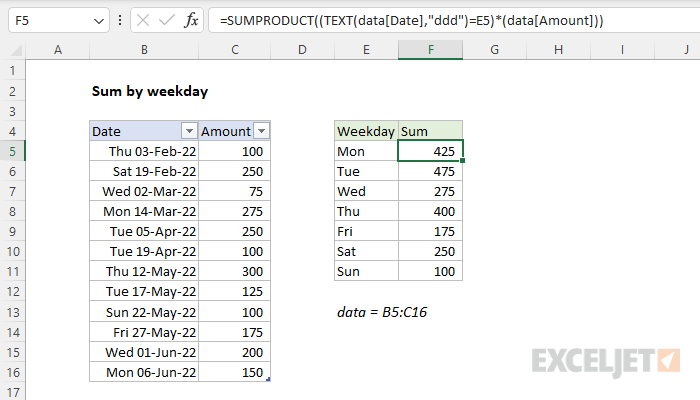Image resolution: width=700 pixels, height=400 pixels.
Task: Select amount 125 for Tue 17-May-22
Action: (234, 292)
